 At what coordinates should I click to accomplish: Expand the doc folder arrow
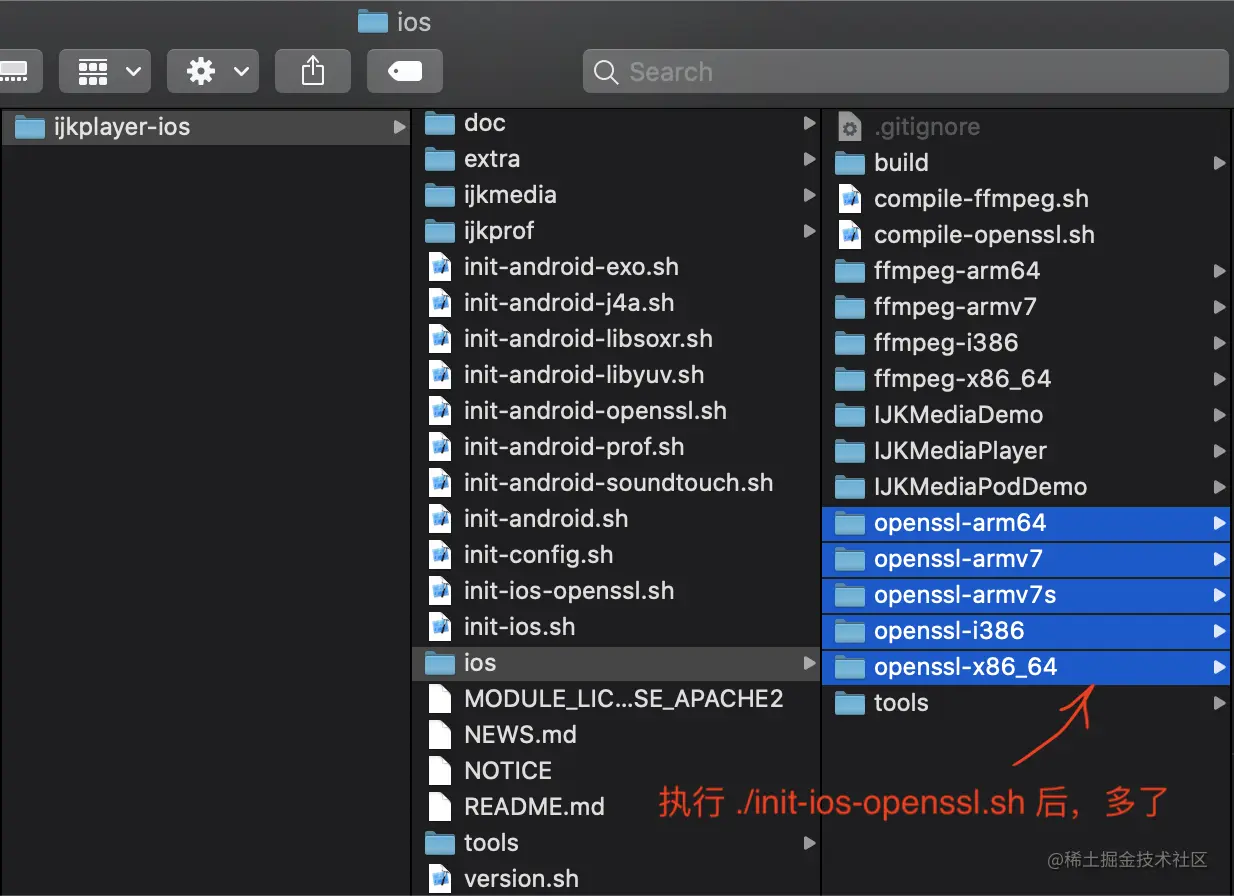[x=809, y=123]
